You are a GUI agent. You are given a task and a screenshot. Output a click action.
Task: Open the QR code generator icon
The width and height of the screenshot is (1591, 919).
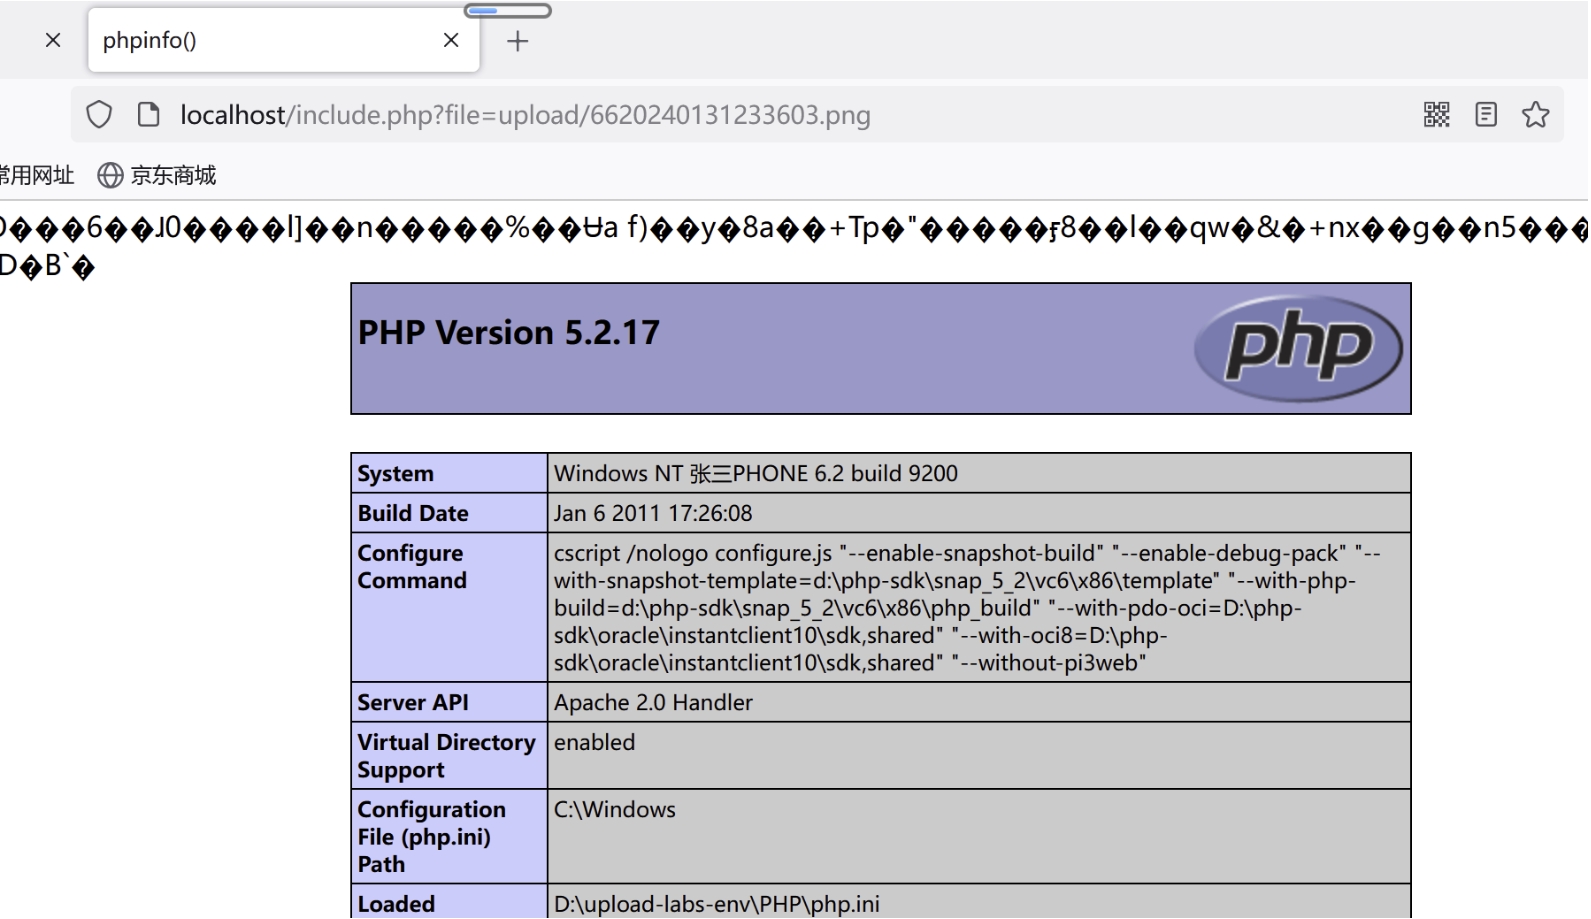[x=1436, y=115]
